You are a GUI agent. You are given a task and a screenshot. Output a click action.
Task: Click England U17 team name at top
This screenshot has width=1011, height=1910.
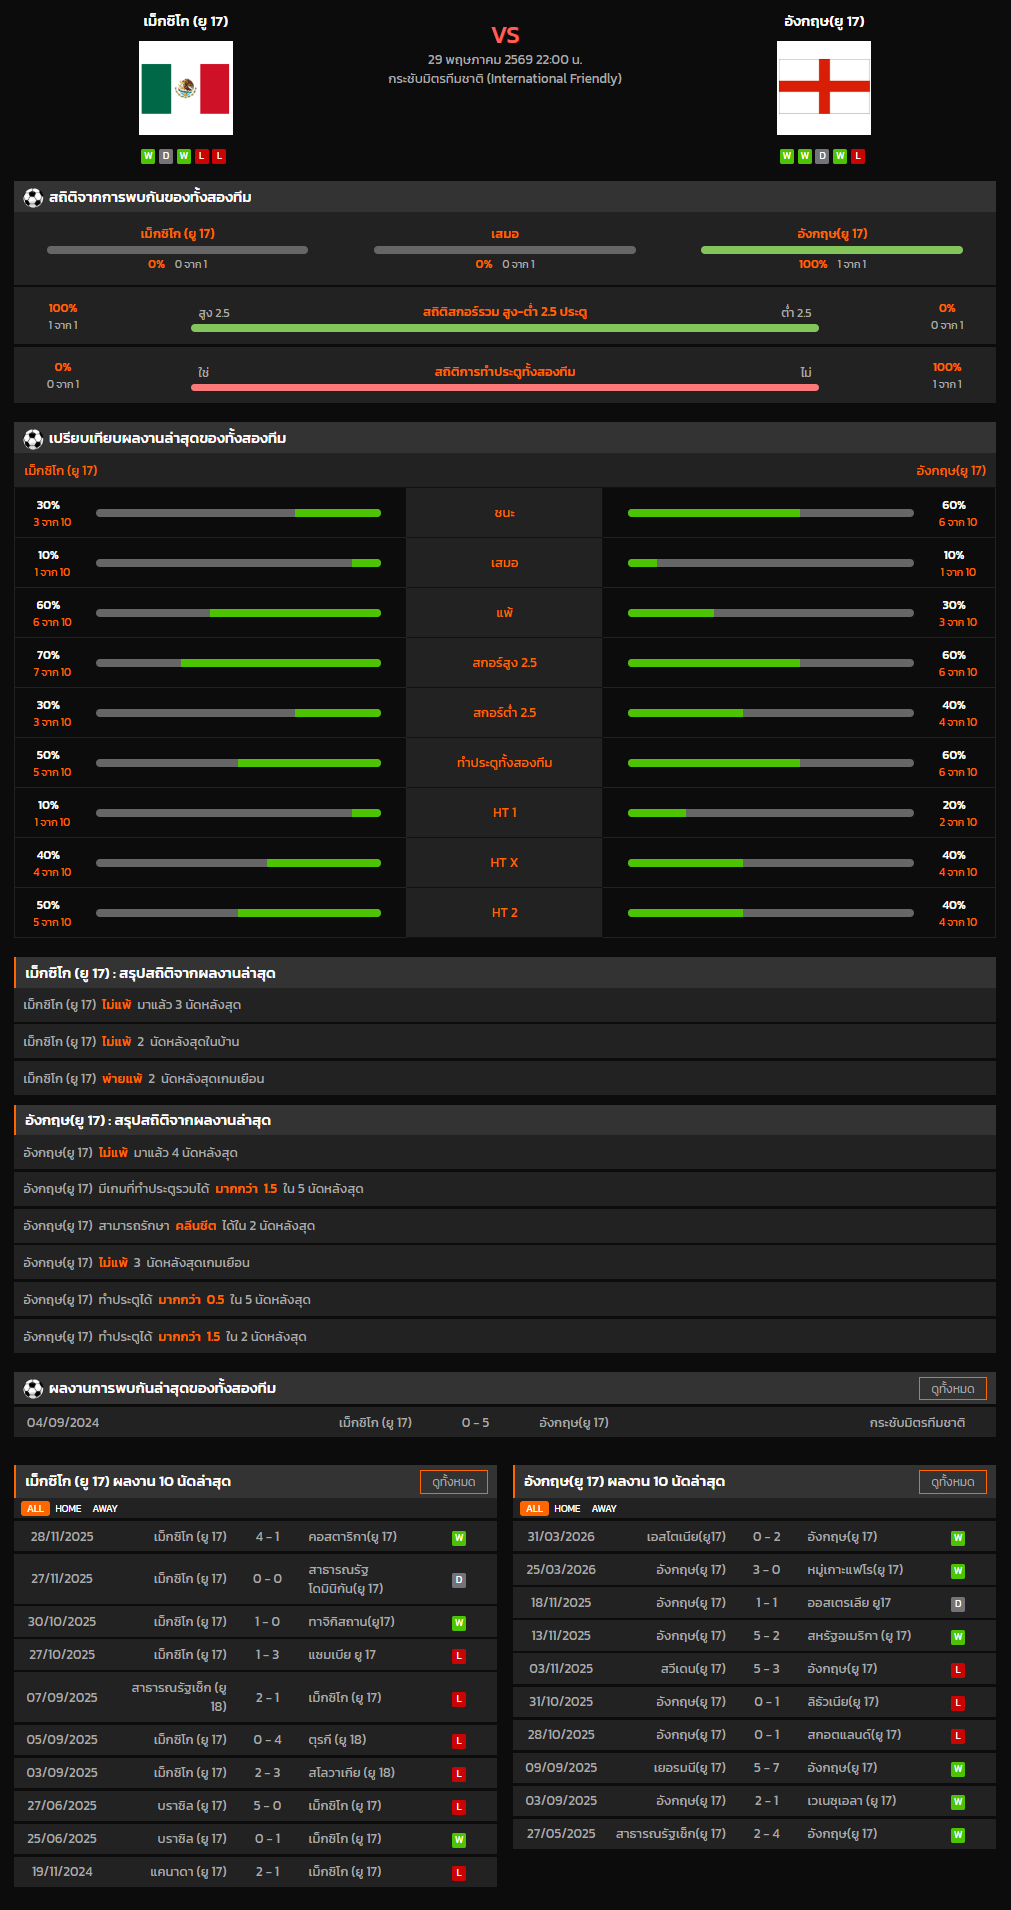[824, 21]
